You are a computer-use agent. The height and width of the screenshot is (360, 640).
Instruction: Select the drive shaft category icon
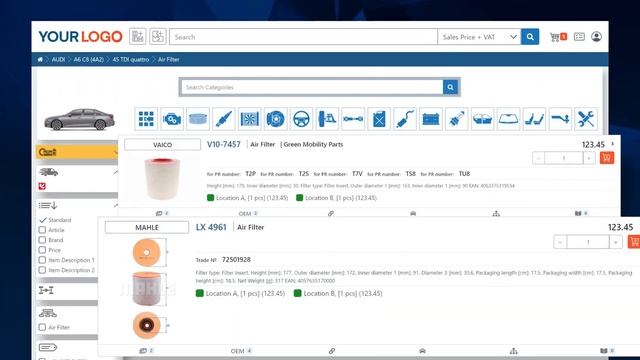coord(353,119)
